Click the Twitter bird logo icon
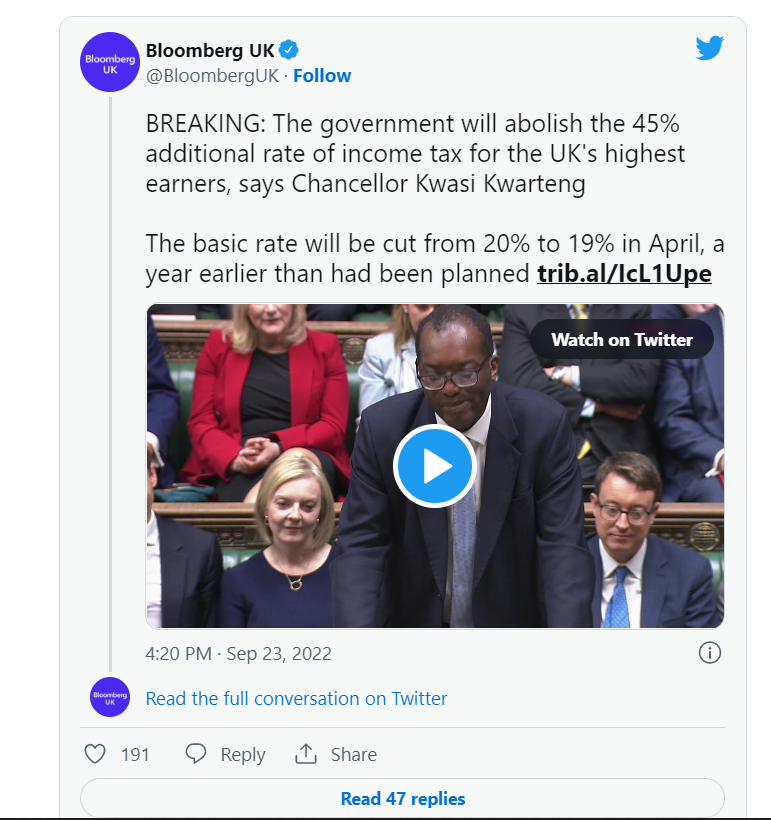The width and height of the screenshot is (771, 820). pos(709,48)
